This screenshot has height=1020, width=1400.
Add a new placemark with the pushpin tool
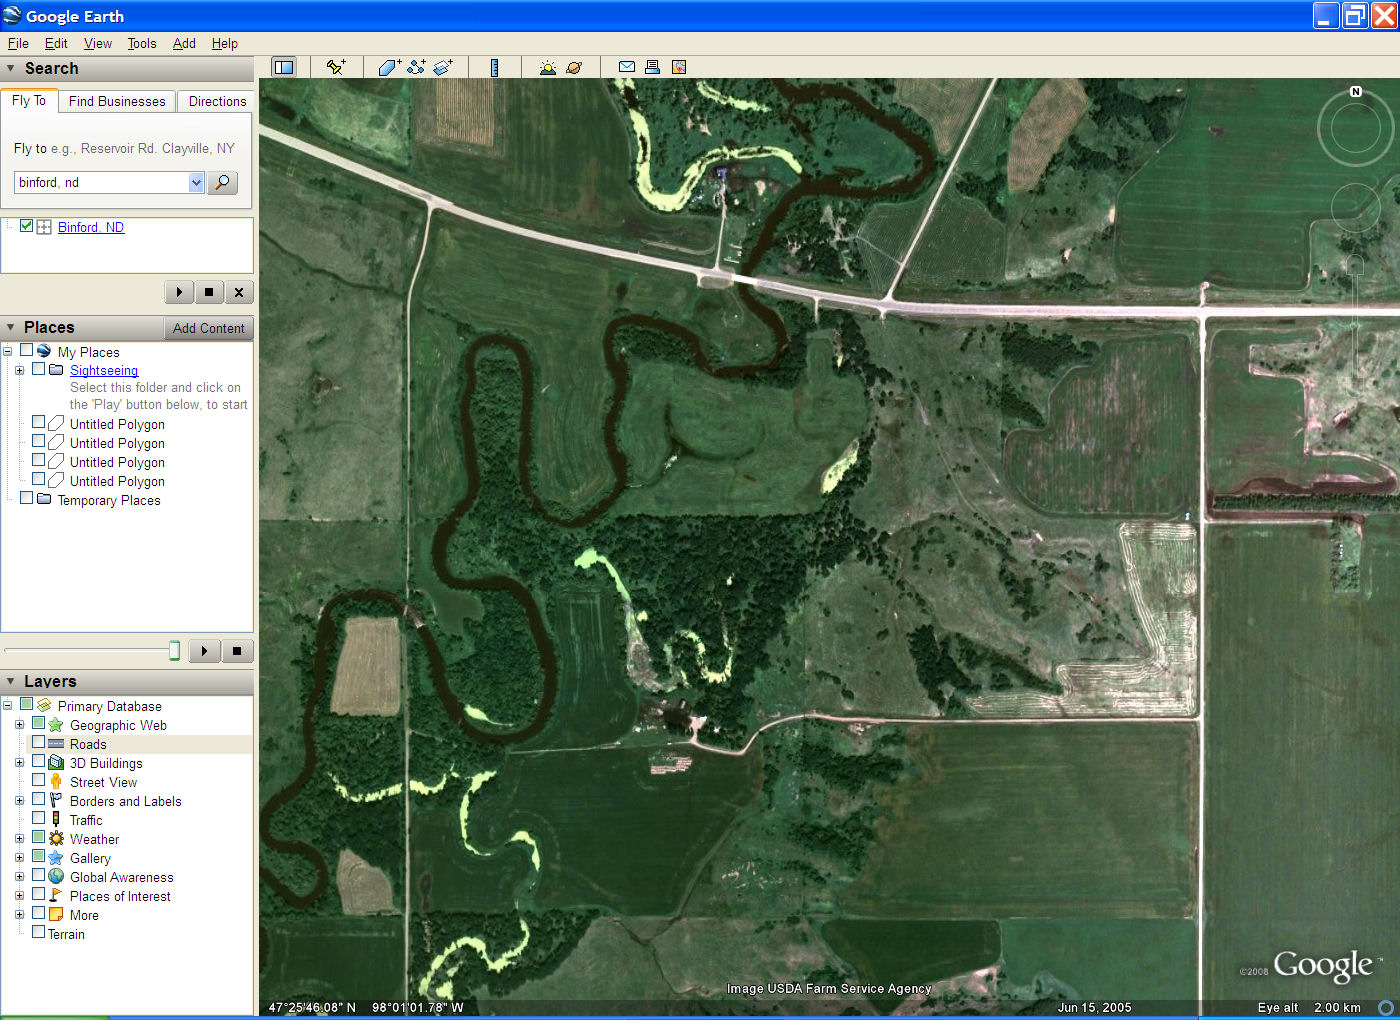click(336, 67)
